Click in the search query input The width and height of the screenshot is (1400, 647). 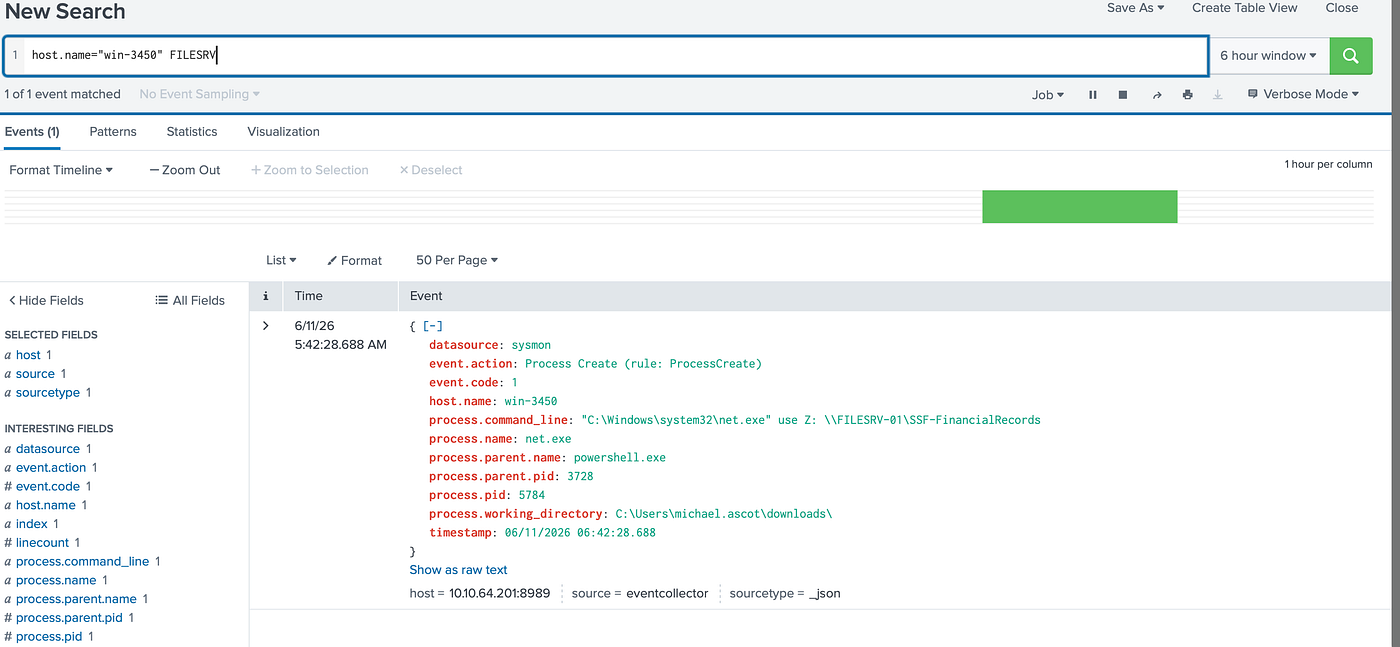(x=605, y=56)
